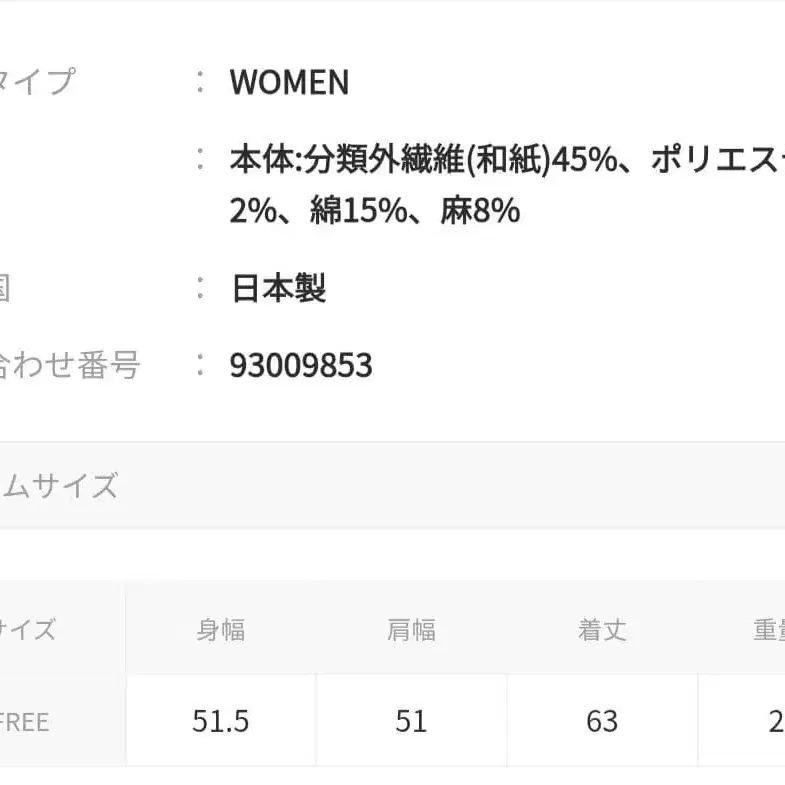Click the 合わせ番号 row label
Viewport: 785px width, 785px height.
point(68,365)
